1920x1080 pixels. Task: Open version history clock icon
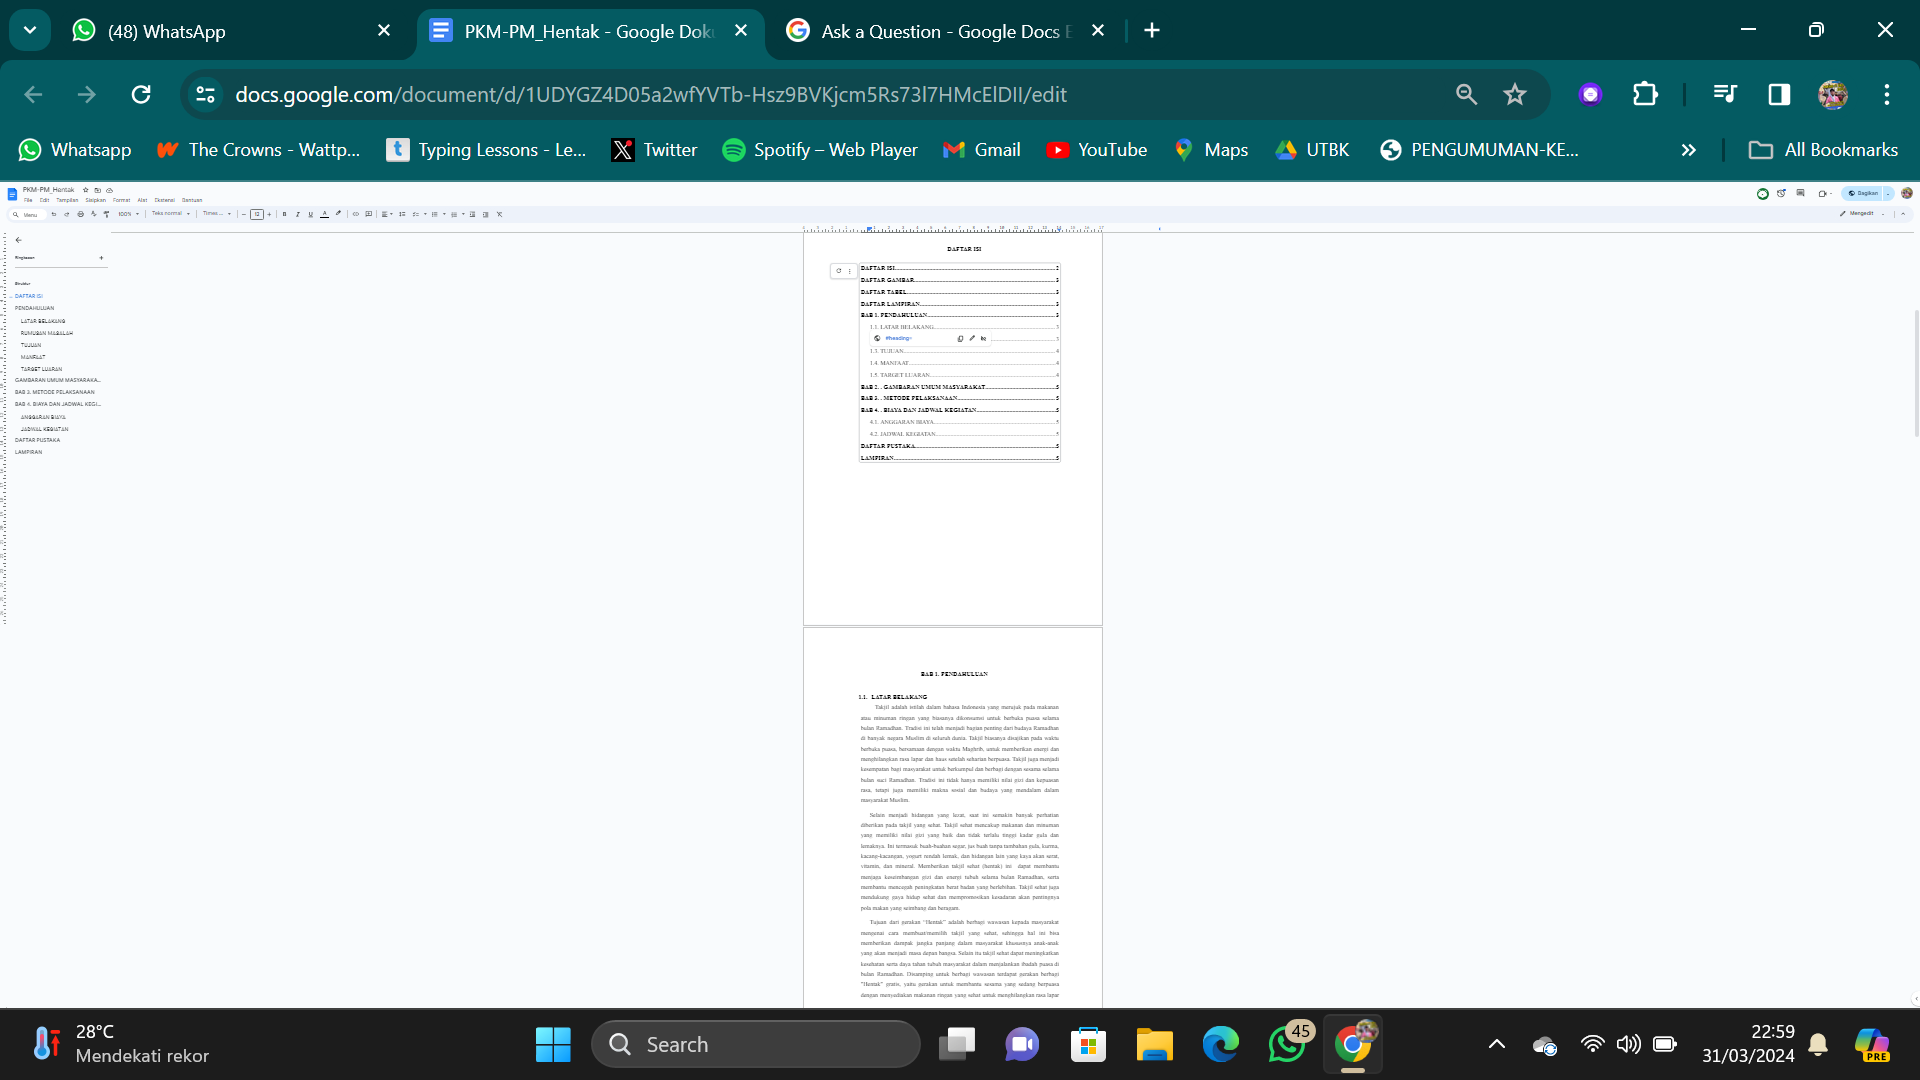(1781, 193)
